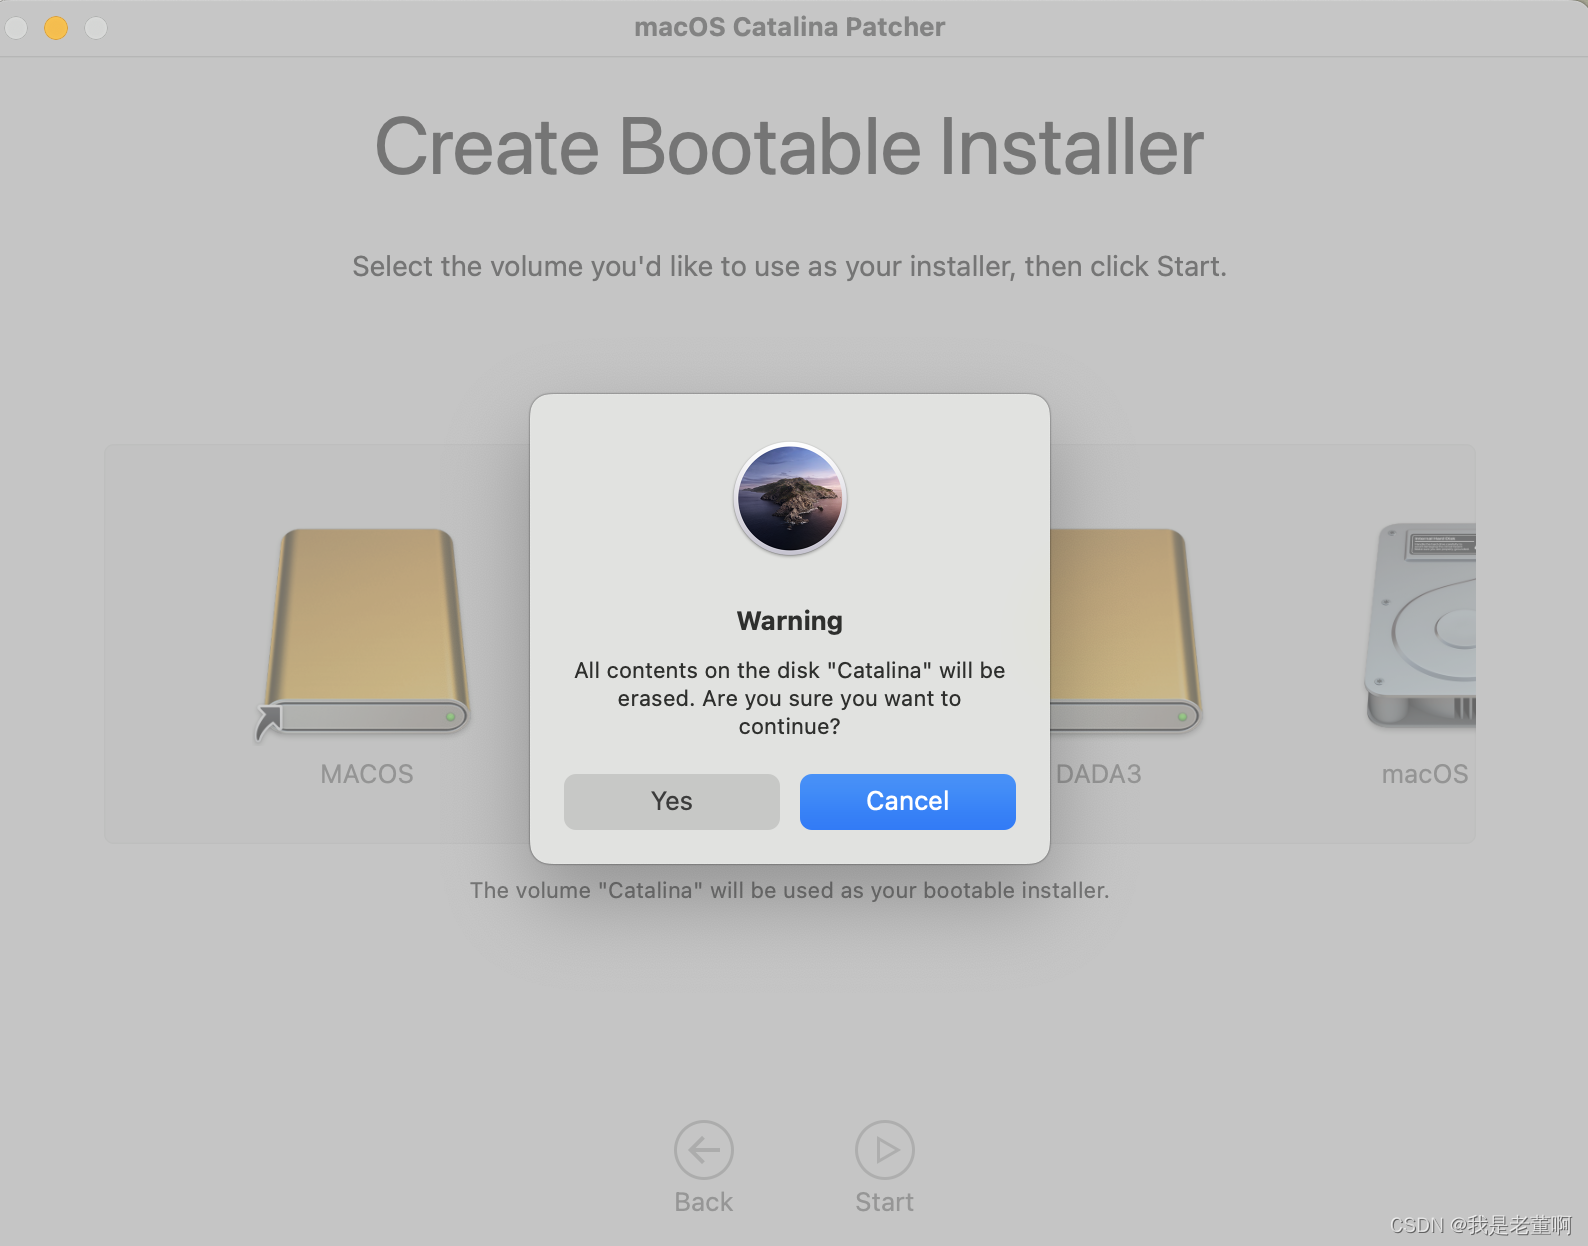Click the Catalina island icon in dialog
Viewport: 1588px width, 1246px height.
click(x=790, y=498)
